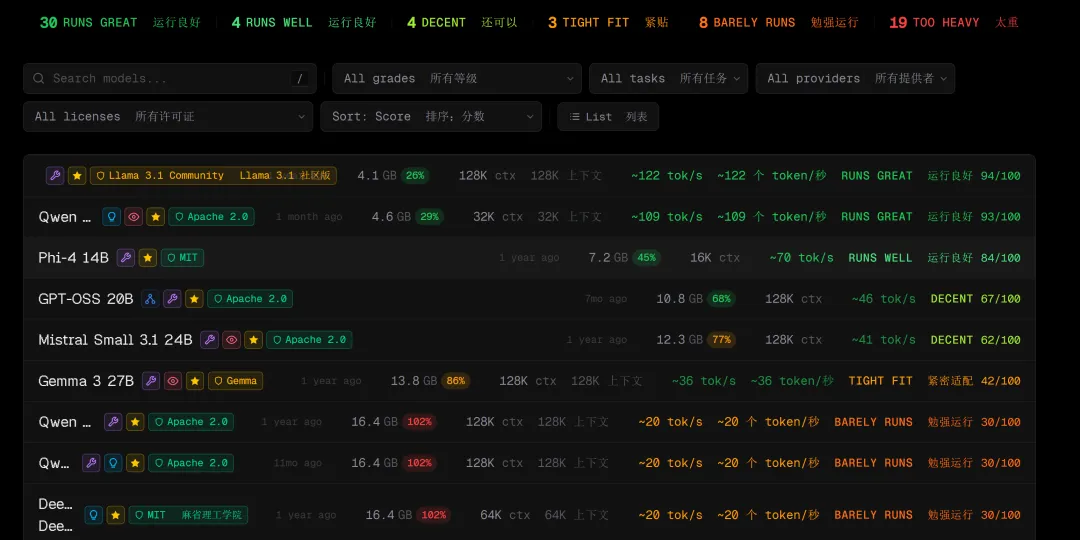
Task: Filter by the 19 TOO HEAVY summary
Action: [x=954, y=23]
